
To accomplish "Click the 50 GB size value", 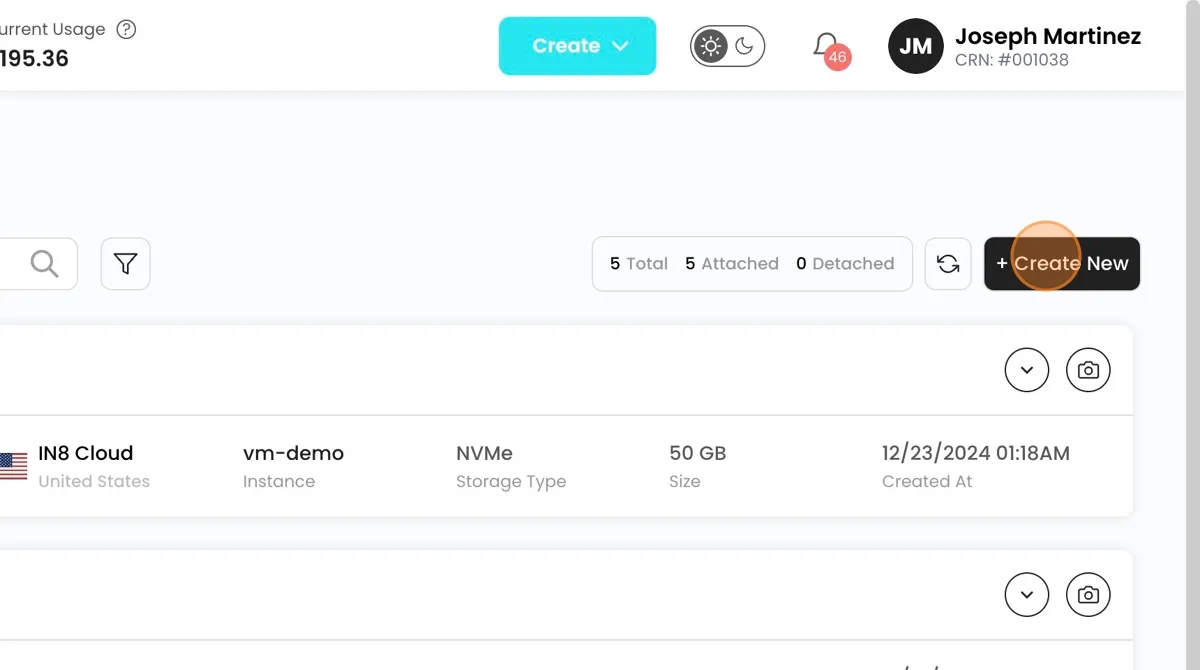I will (697, 453).
